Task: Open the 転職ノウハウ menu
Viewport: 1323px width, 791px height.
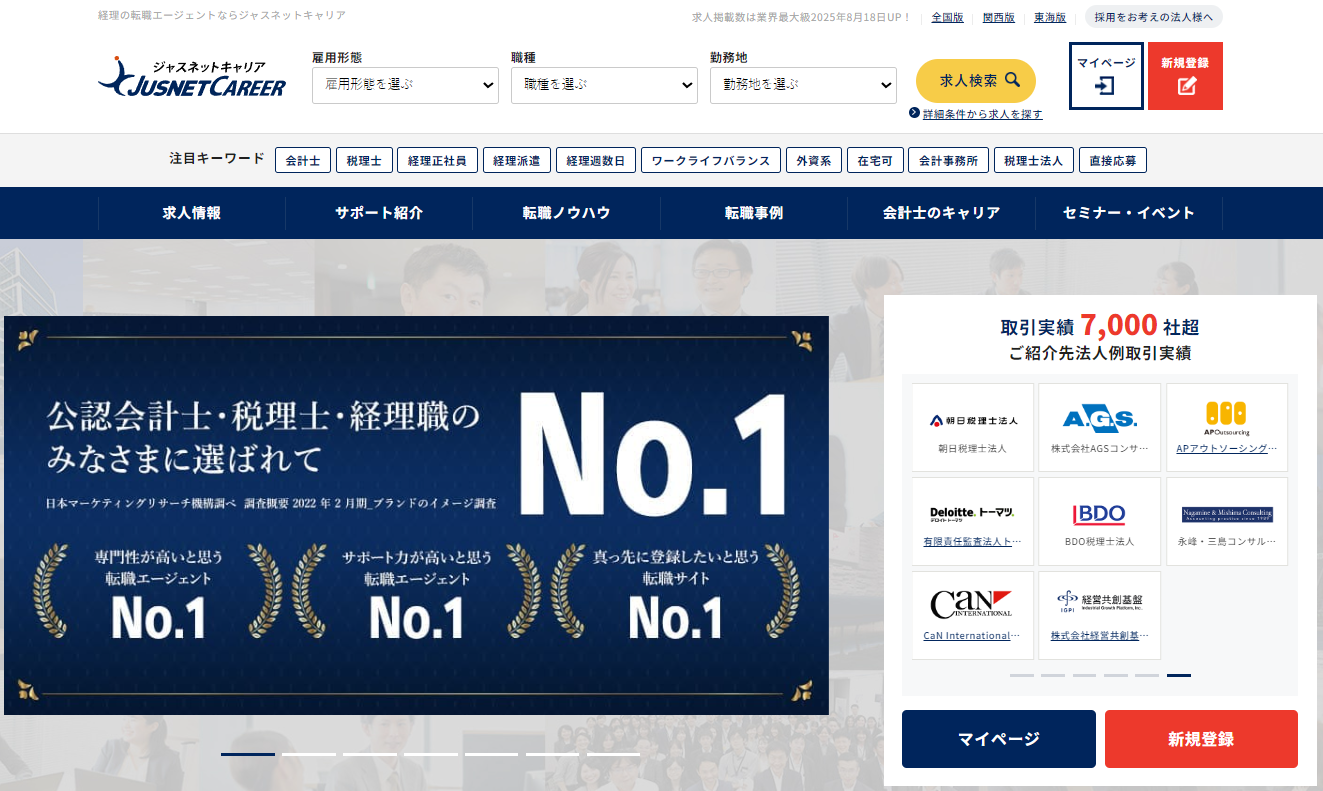Action: tap(566, 213)
